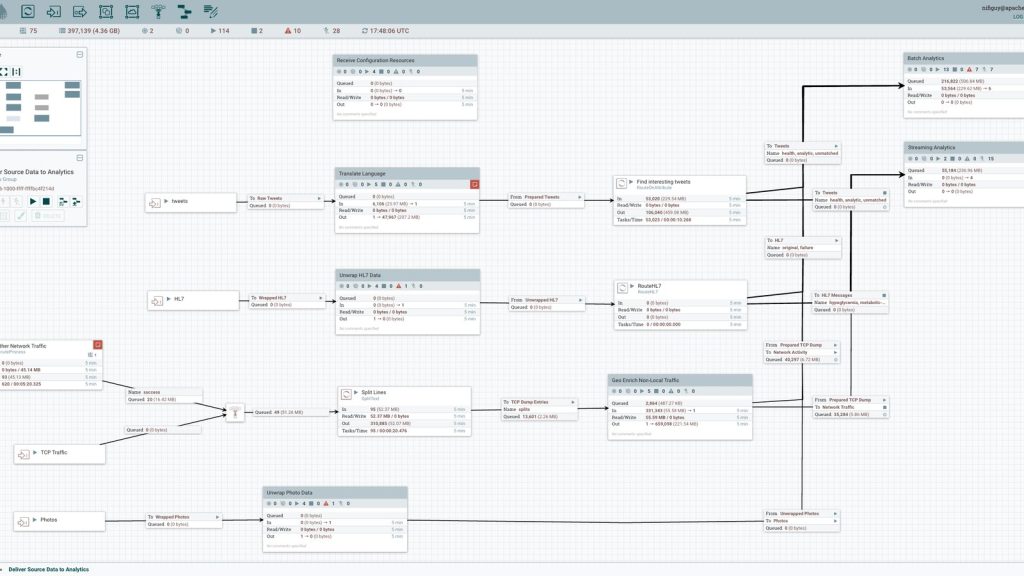Select the Batch Analytics group header
Image resolution: width=1024 pixels, height=576 pixels.
(x=964, y=58)
